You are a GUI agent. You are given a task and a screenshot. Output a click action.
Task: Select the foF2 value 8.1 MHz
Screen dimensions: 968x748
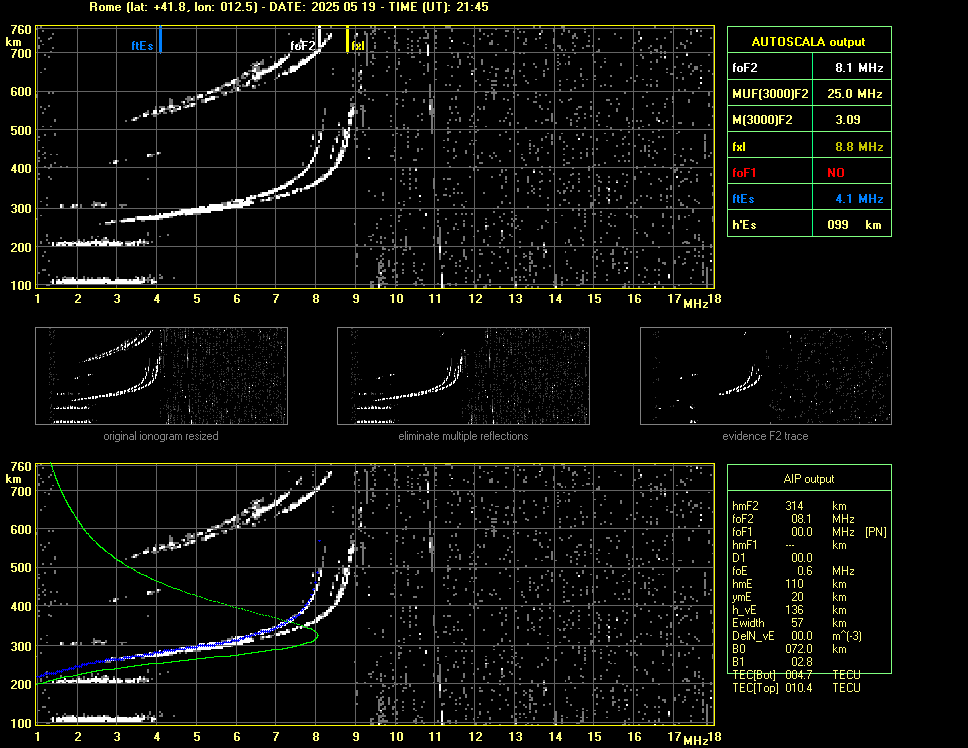[859, 68]
